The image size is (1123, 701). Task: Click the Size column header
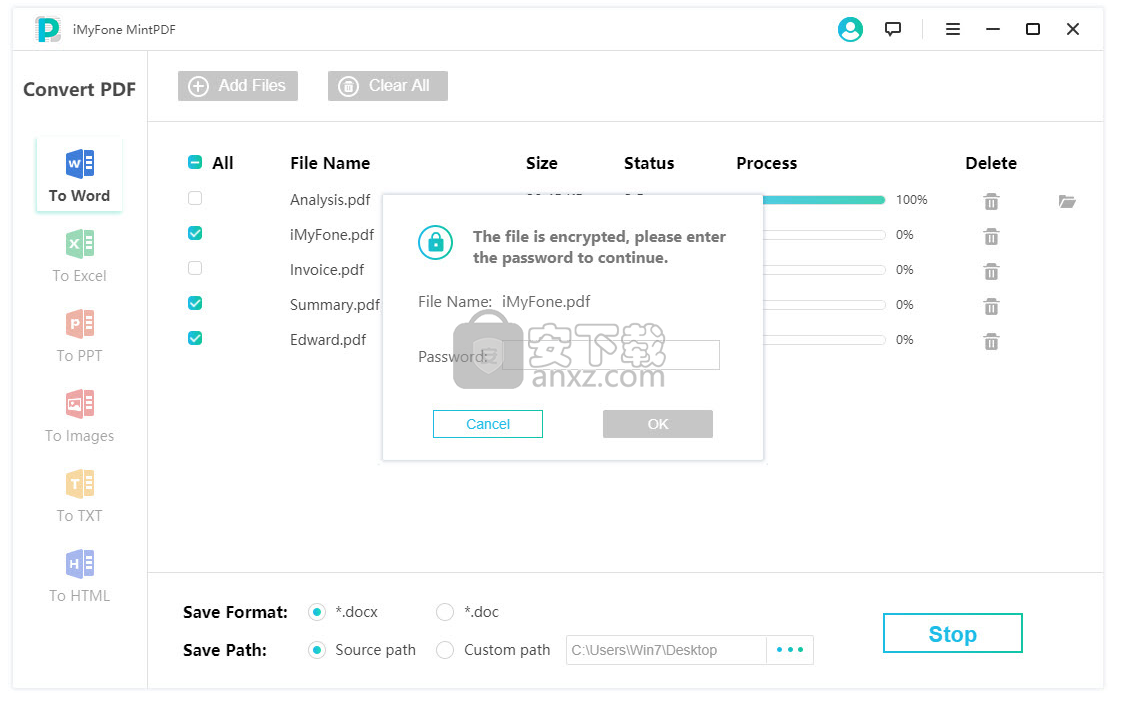(x=541, y=163)
